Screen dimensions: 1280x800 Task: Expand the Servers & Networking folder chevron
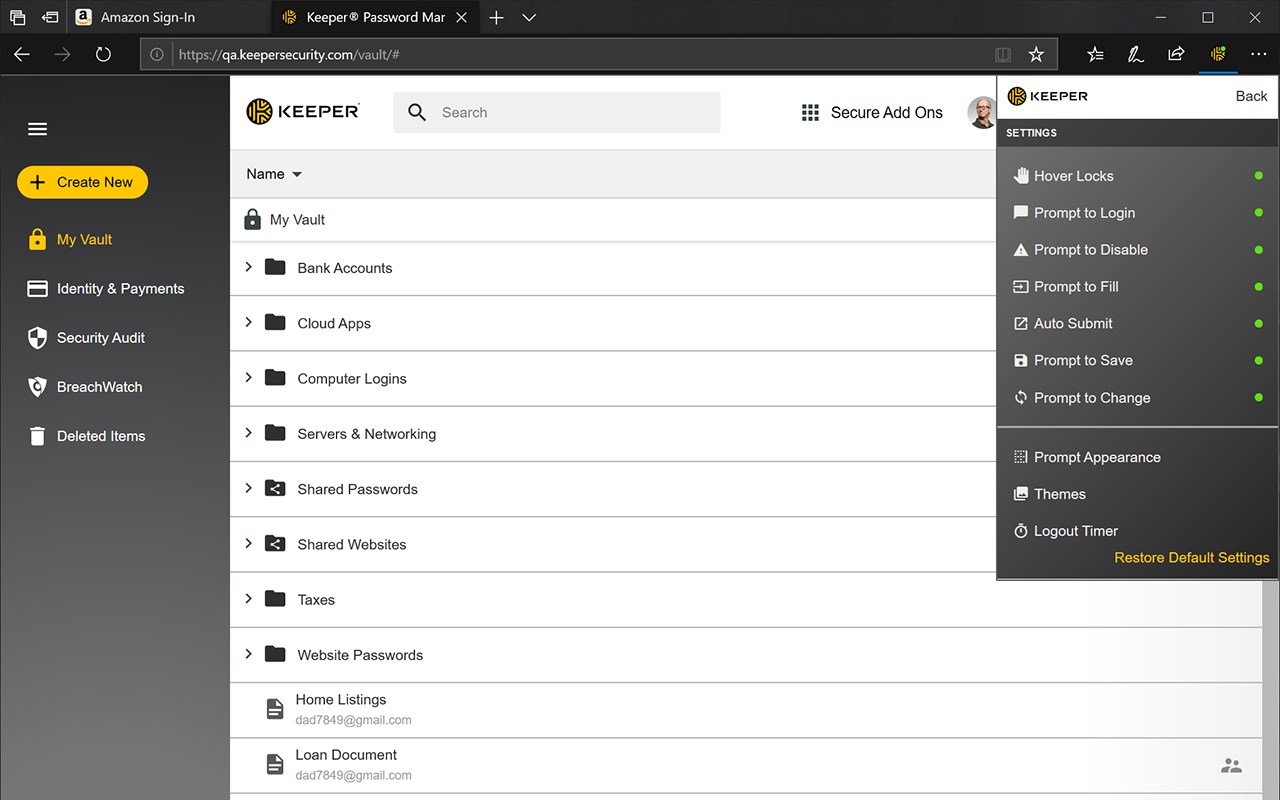pyautogui.click(x=249, y=433)
